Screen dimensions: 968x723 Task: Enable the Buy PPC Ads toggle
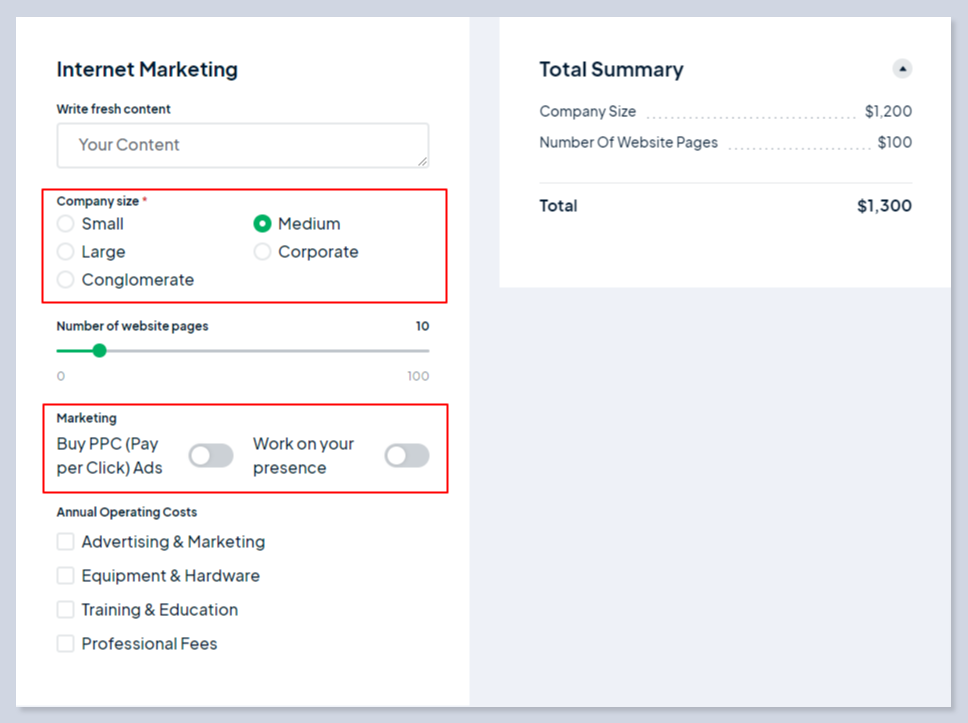click(211, 456)
